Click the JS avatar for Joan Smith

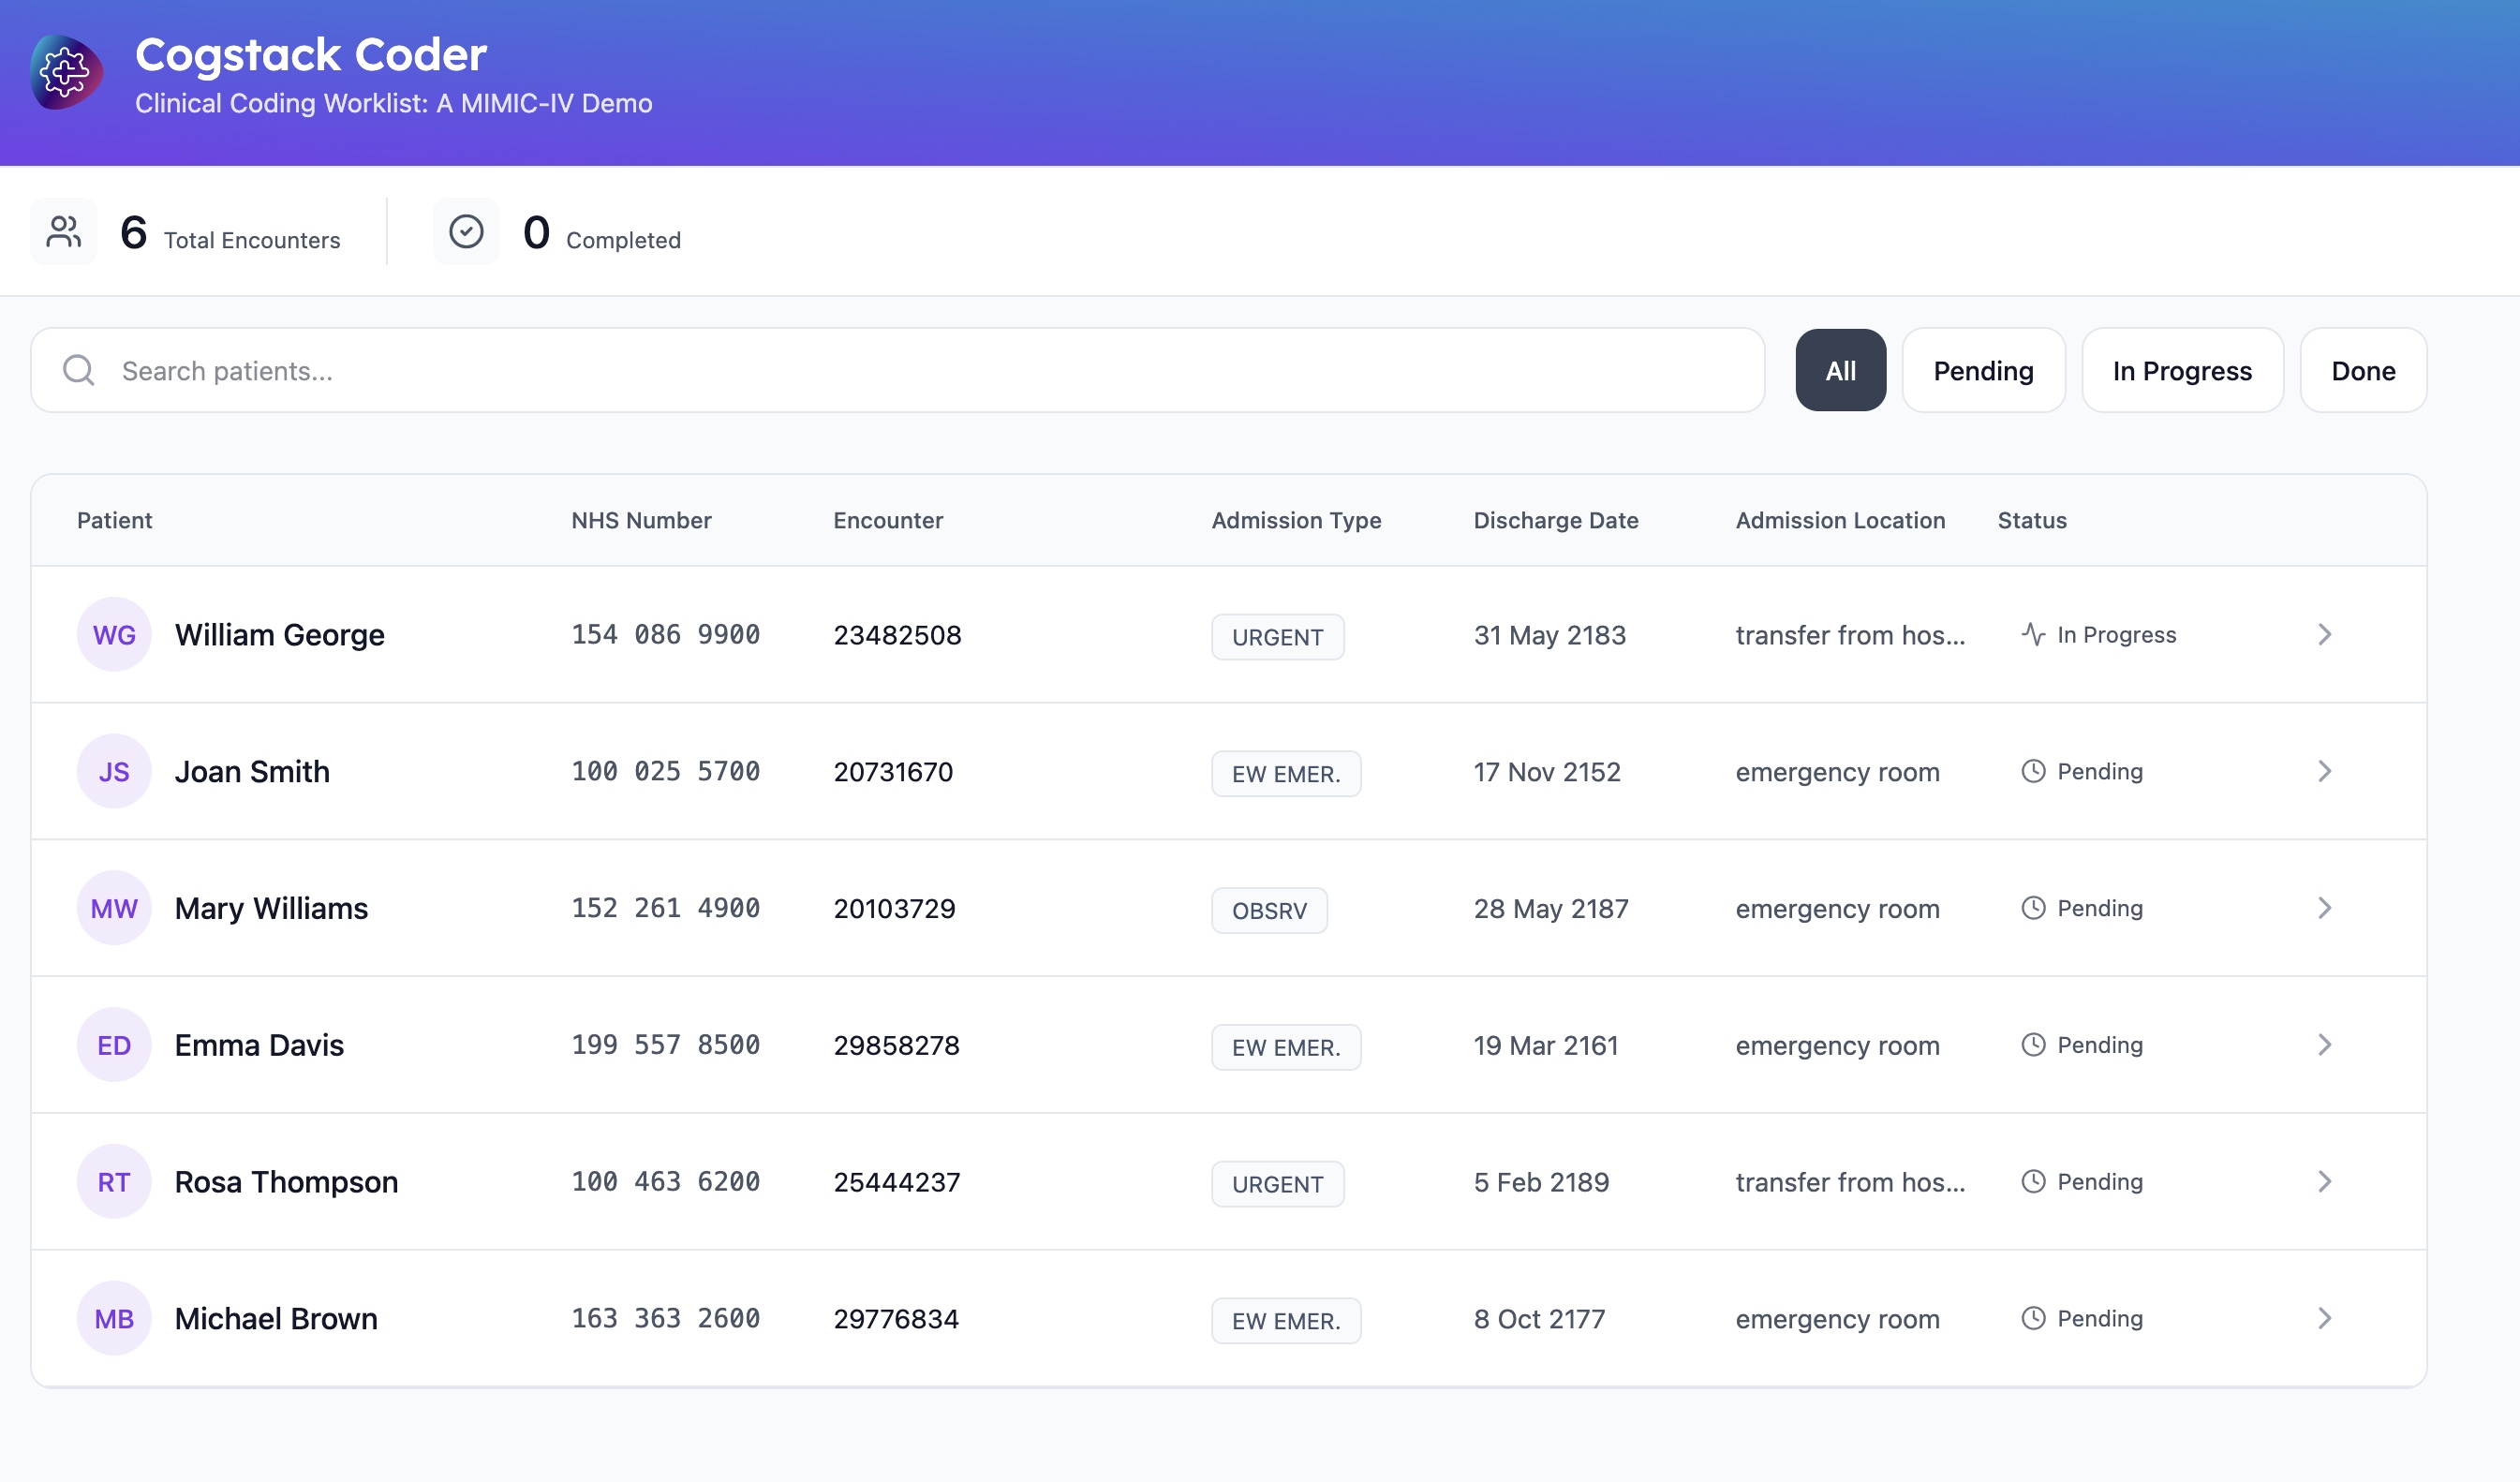(114, 772)
